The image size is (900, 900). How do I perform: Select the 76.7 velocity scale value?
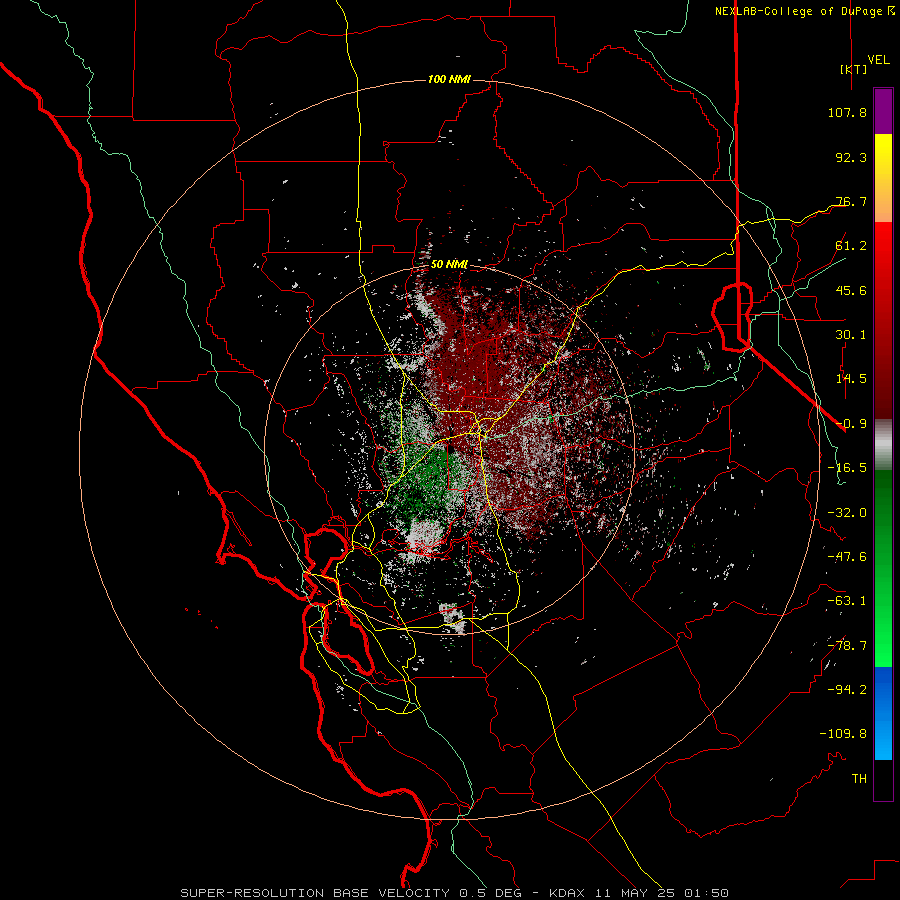pos(851,201)
